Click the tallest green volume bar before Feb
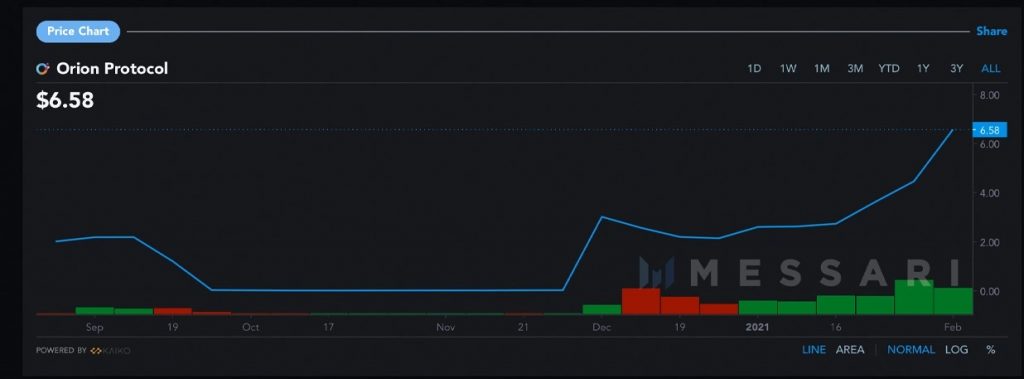This screenshot has width=1024, height=379. click(914, 297)
